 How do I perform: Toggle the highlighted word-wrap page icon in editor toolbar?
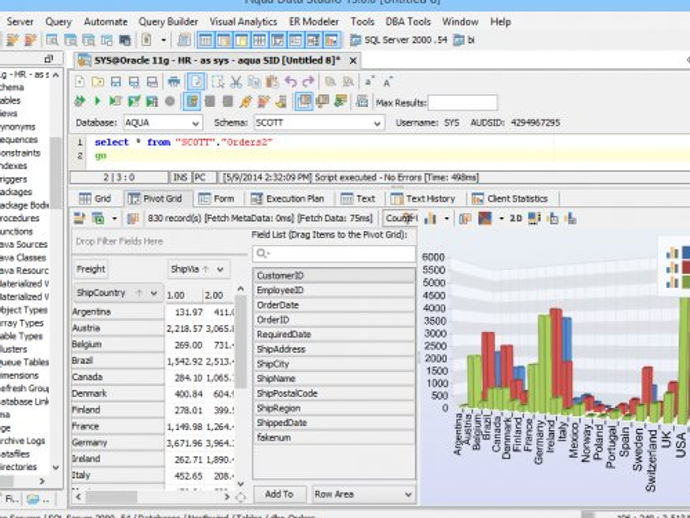coord(196,82)
